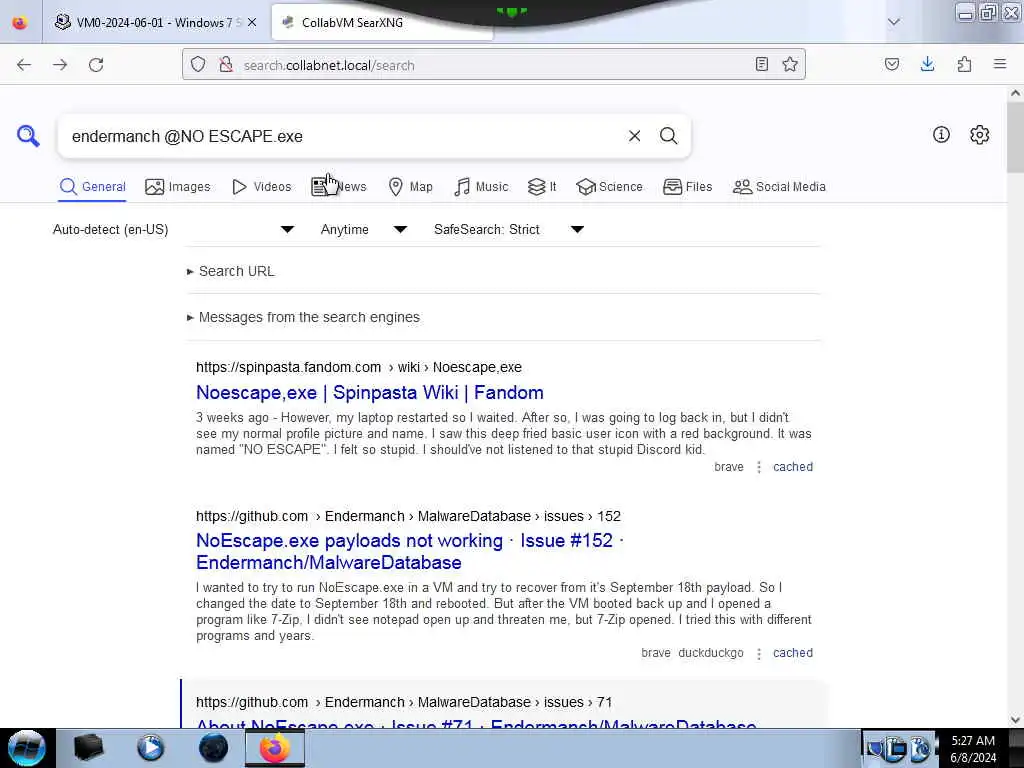Expand Search URL section

[x=231, y=271]
